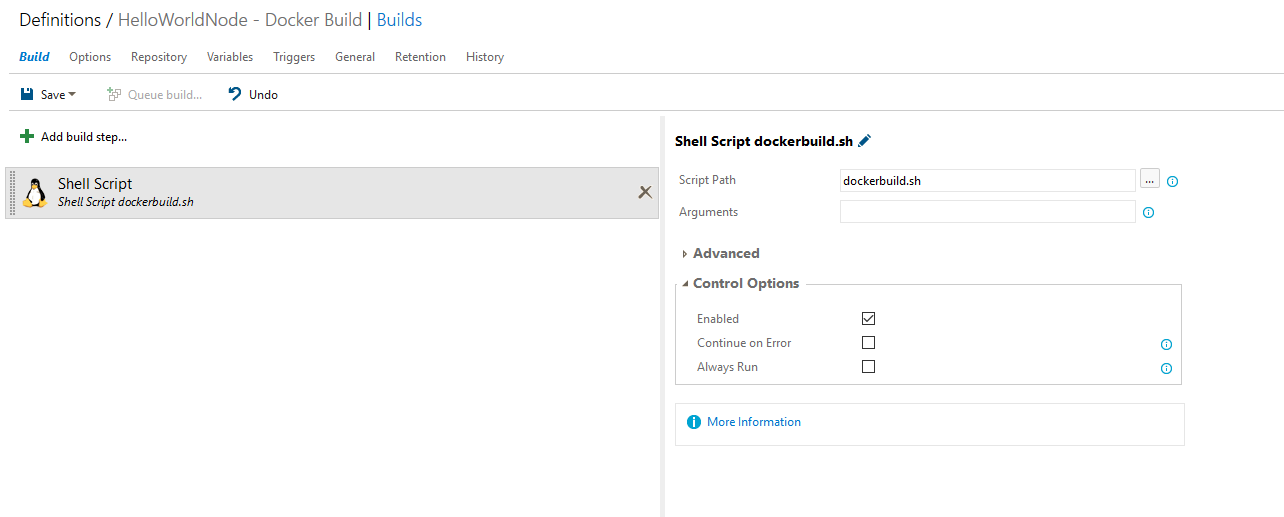The image size is (1284, 517).
Task: Remove the Shell Script step with X
Action: pyautogui.click(x=645, y=192)
